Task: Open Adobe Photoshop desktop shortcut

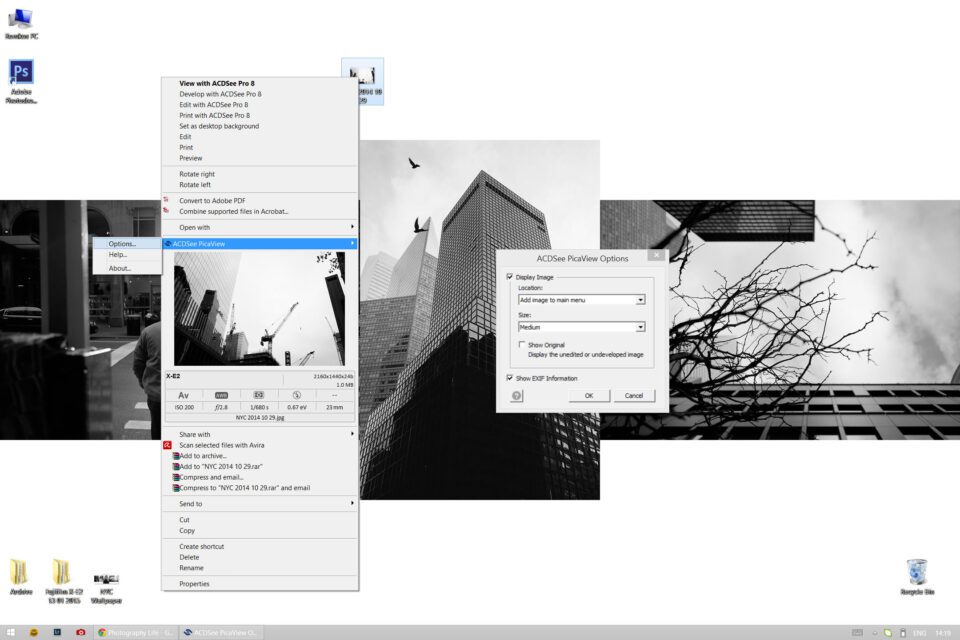Action: pyautogui.click(x=21, y=81)
